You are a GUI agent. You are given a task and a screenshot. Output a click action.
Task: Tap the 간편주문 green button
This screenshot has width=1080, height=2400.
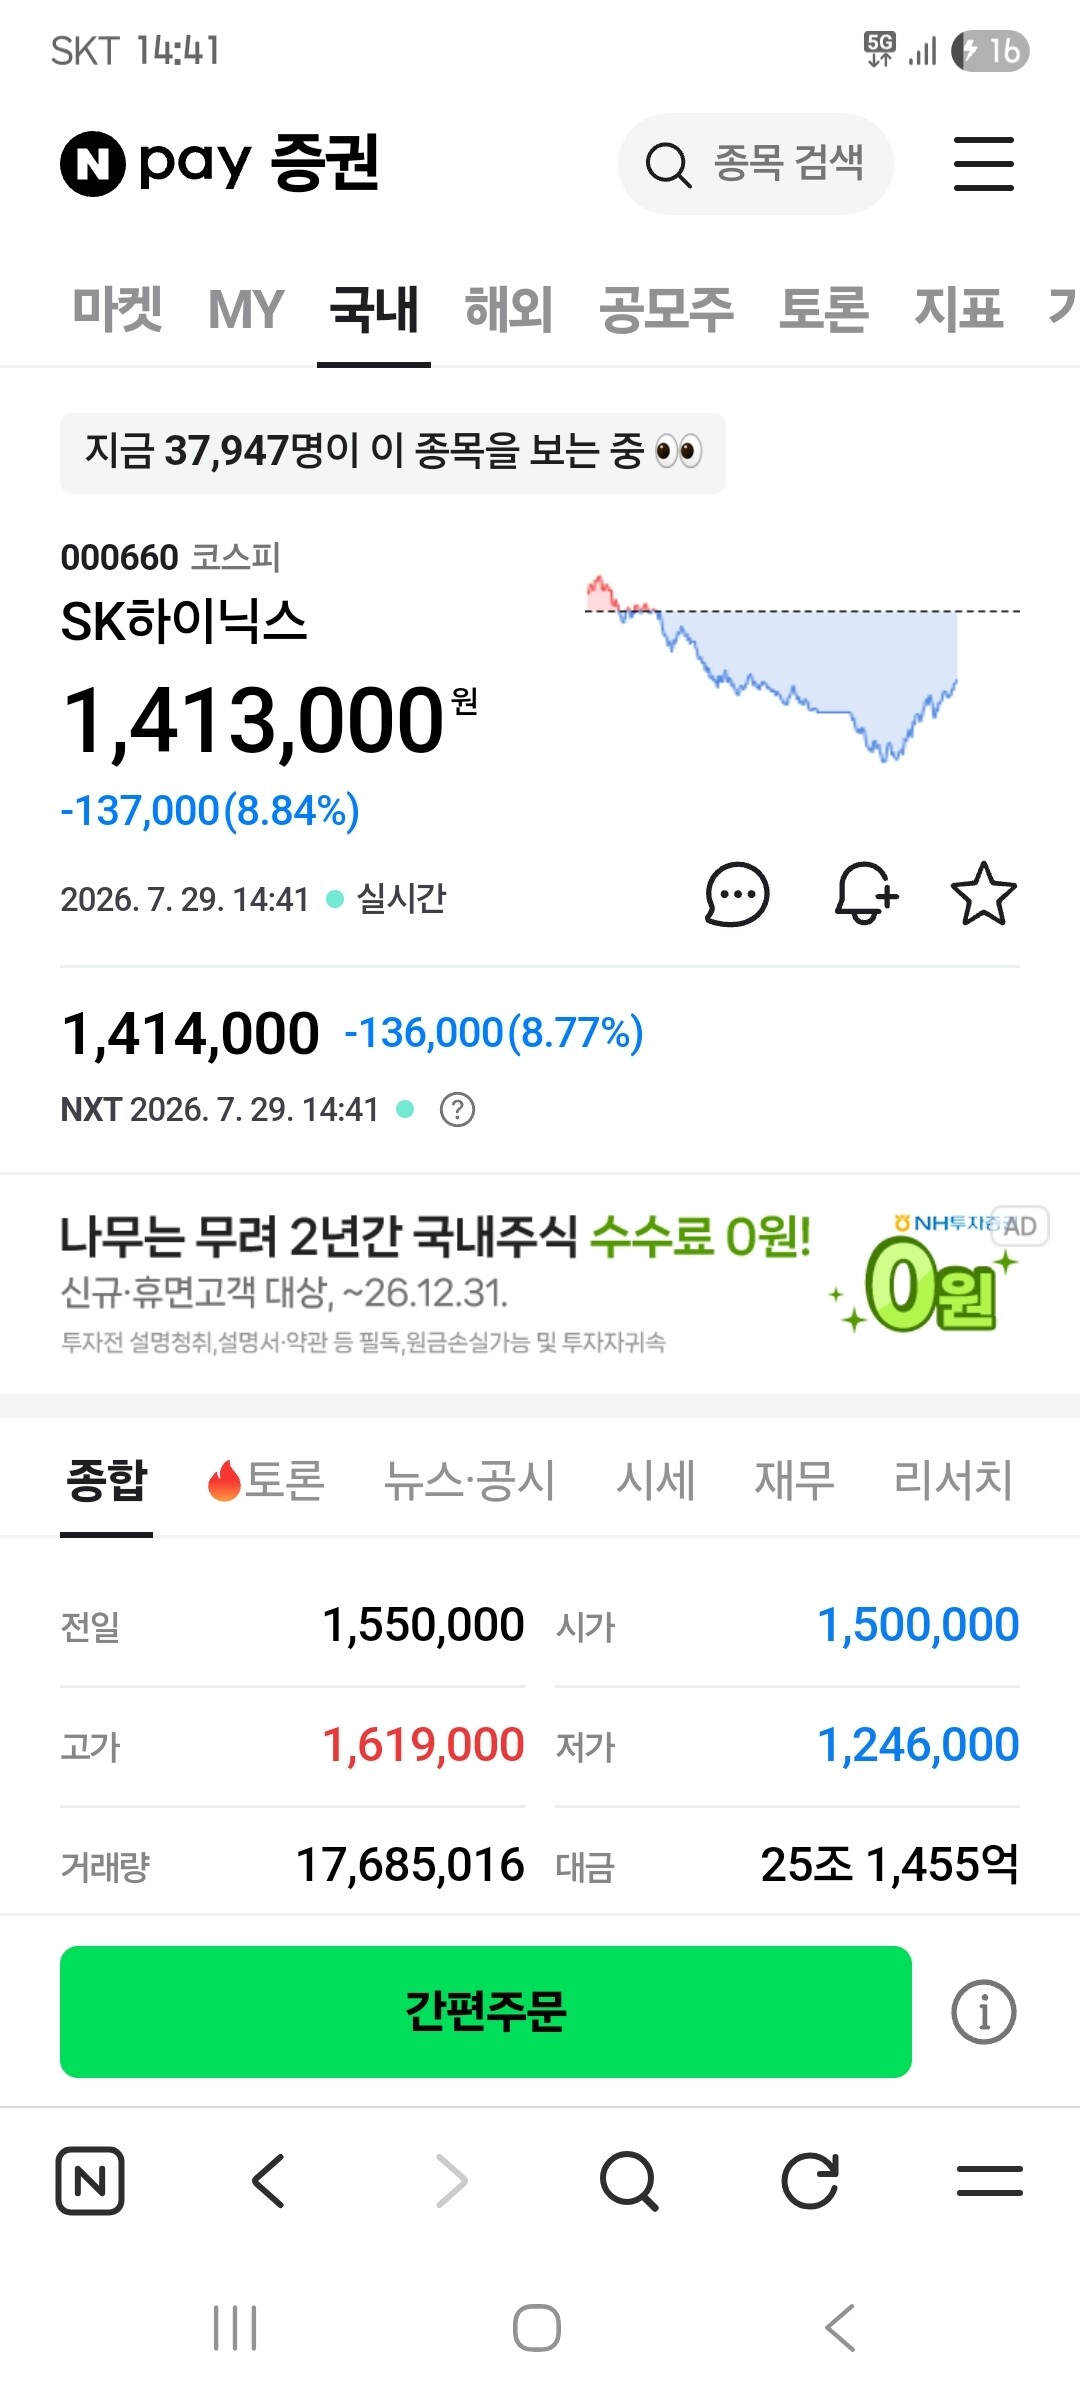click(x=486, y=2012)
